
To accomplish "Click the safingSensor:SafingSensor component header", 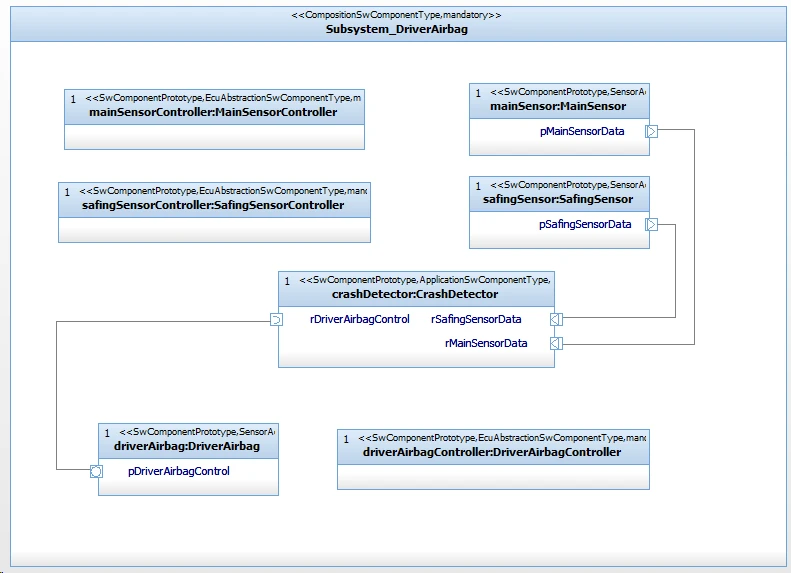I will [x=558, y=199].
